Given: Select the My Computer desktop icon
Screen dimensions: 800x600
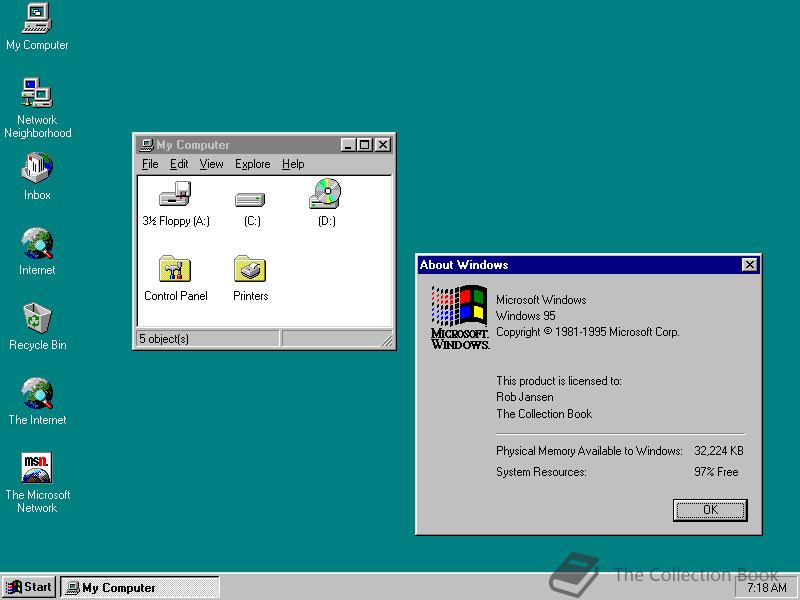Looking at the screenshot, I should [x=37, y=27].
